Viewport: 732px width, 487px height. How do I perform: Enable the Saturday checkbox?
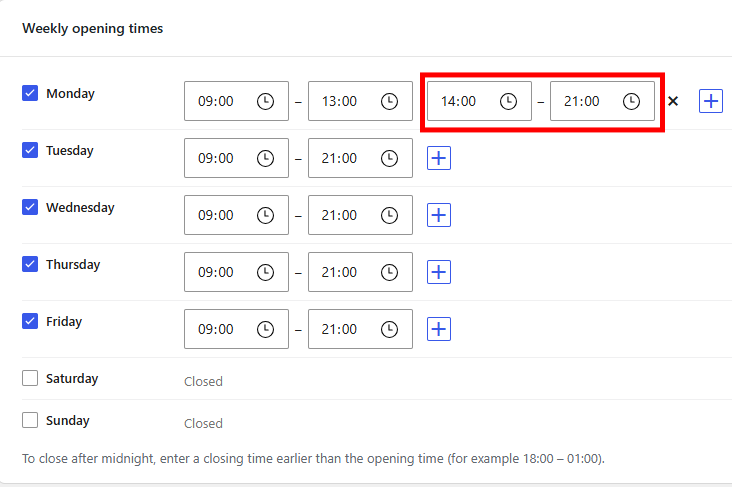pos(30,378)
